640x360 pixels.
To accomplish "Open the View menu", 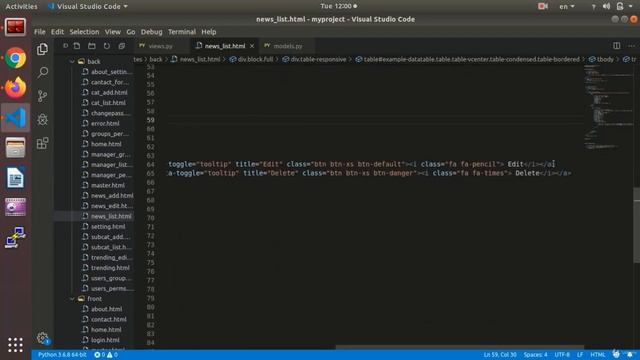I will pos(113,32).
